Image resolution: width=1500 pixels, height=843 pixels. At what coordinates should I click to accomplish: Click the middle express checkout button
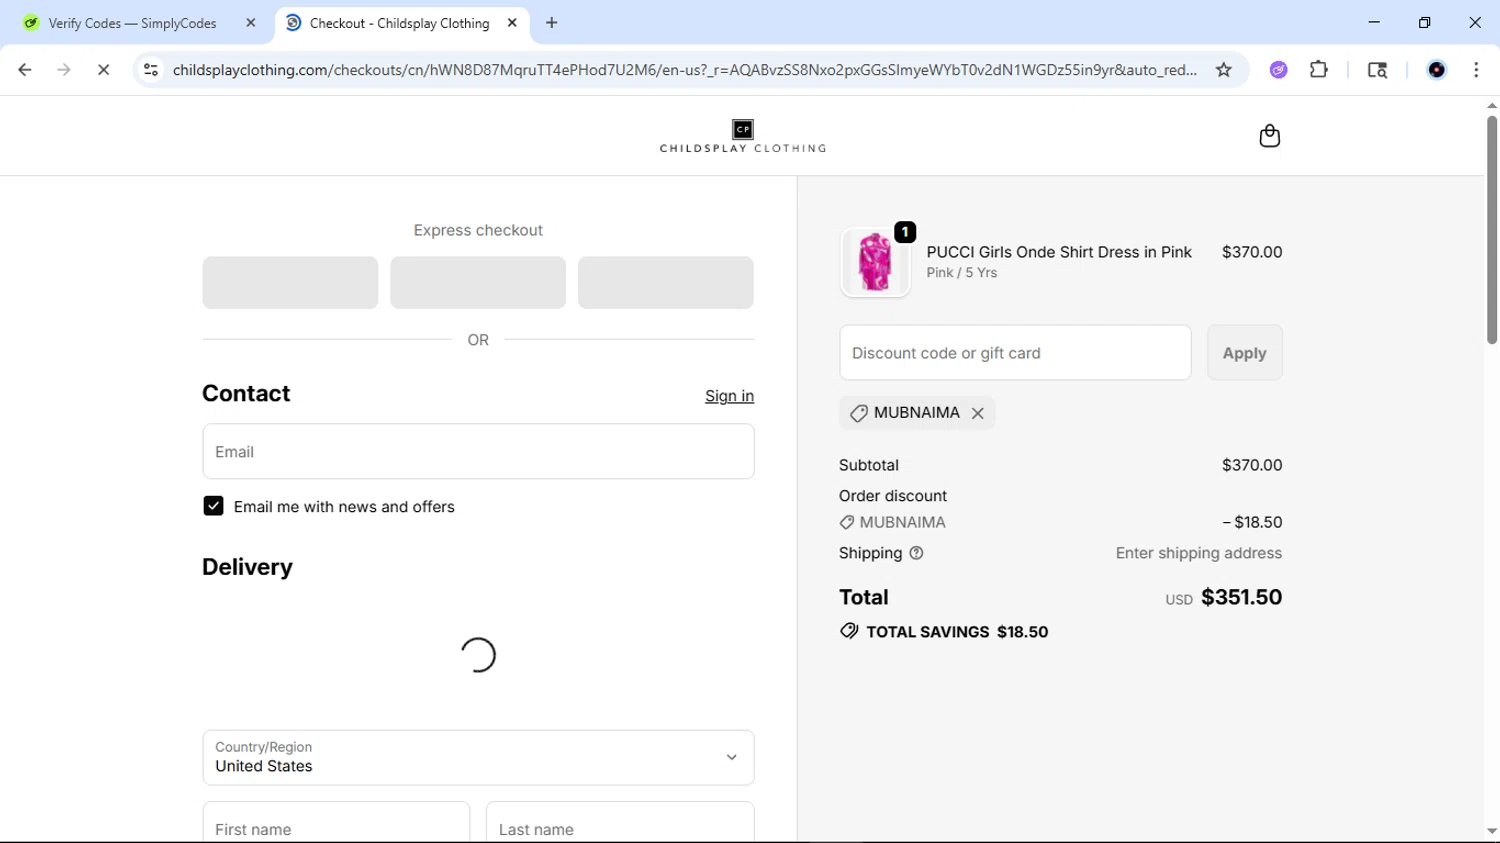pos(478,282)
